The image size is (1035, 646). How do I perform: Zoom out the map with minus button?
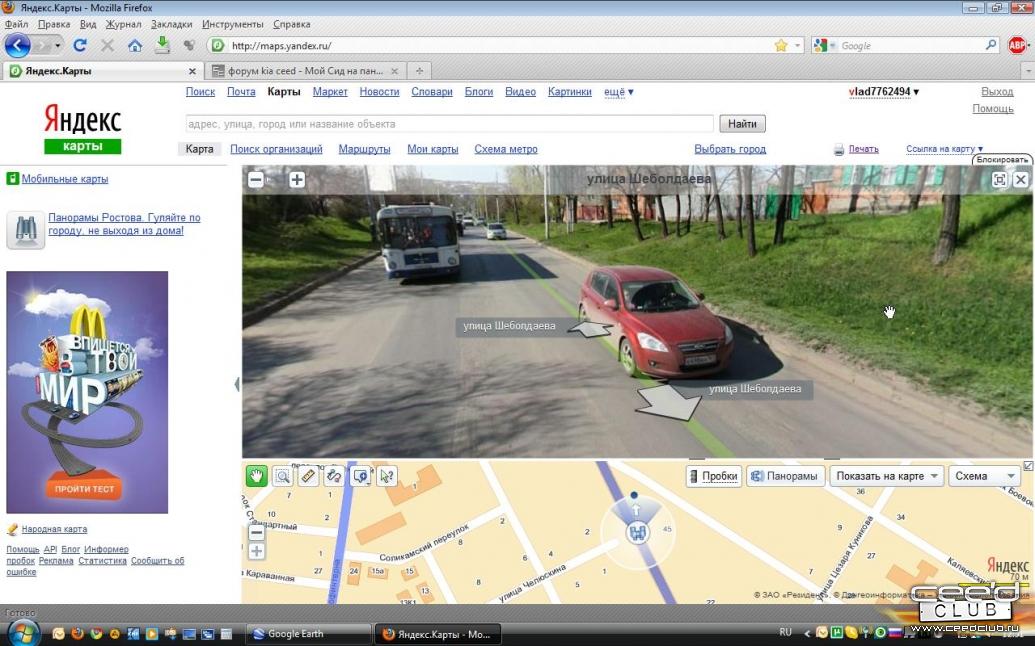coord(257,532)
